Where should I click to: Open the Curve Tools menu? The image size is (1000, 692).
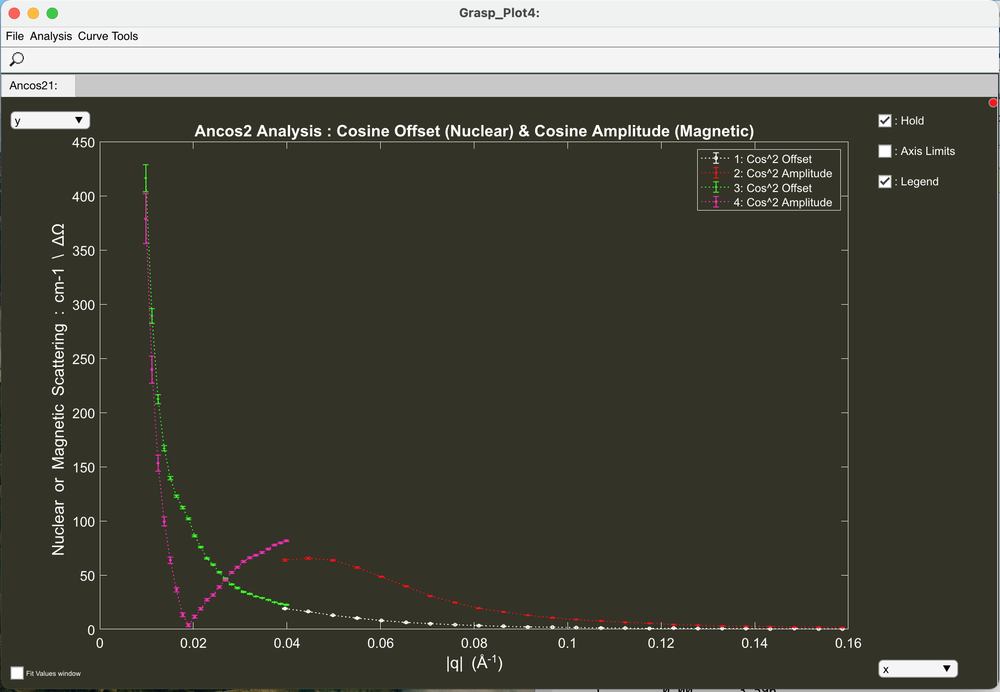tap(108, 36)
